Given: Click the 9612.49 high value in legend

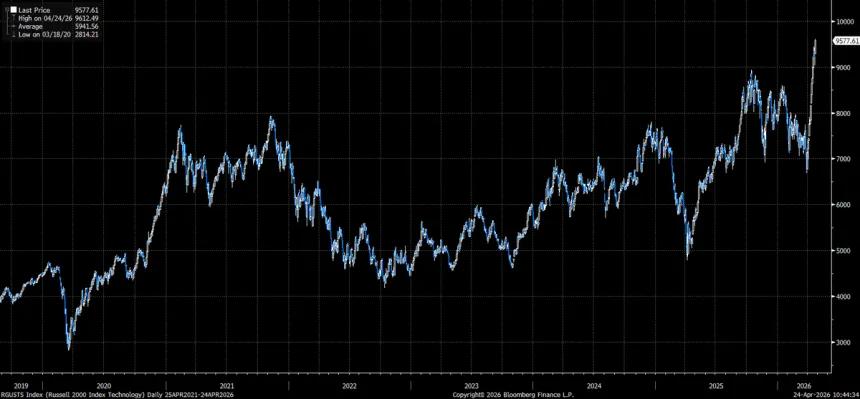Looking at the screenshot, I should (x=88, y=18).
